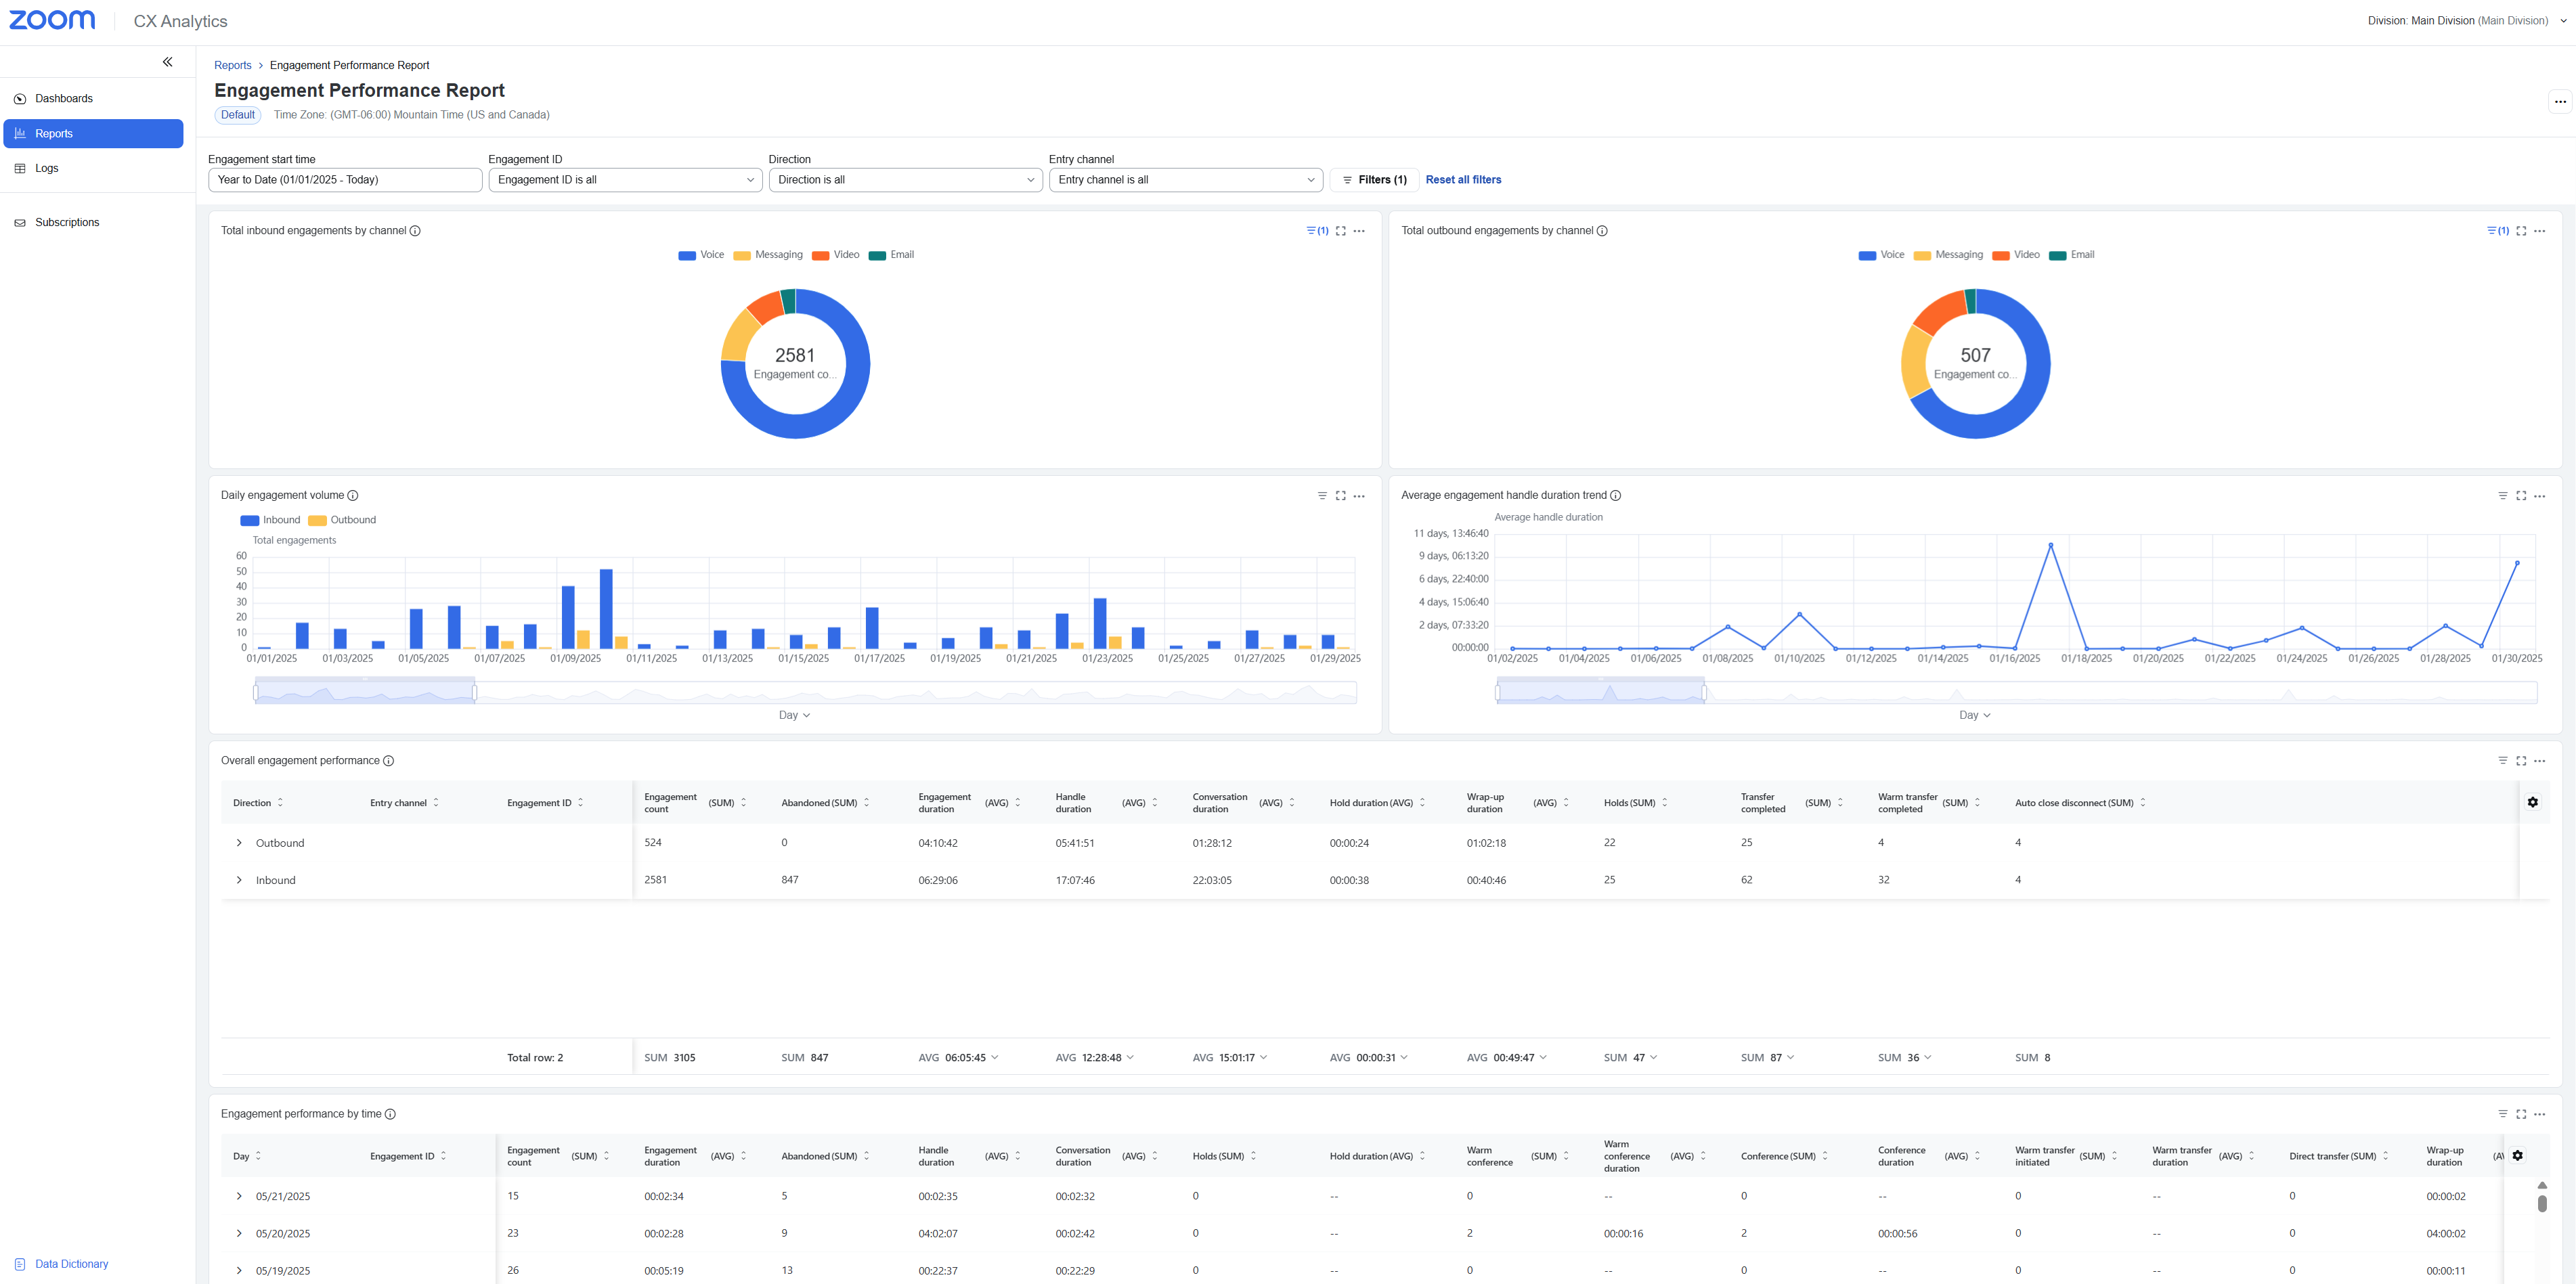Expand Overall engagement performance to fullscreen
Image resolution: width=2576 pixels, height=1284 pixels.
(x=2521, y=761)
